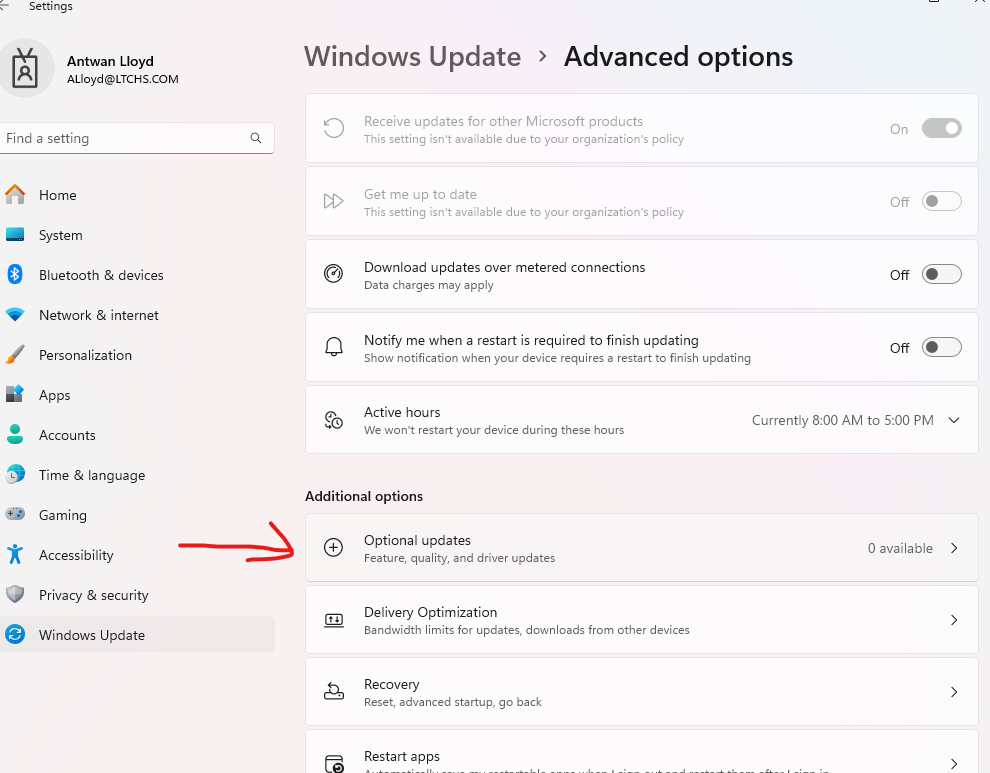Toggle the Get me up to date switch
The width and height of the screenshot is (990, 773).
point(941,201)
